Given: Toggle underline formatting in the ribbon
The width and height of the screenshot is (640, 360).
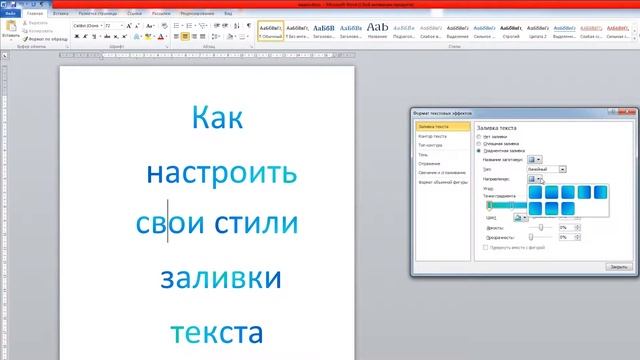Looking at the screenshot, I should [x=94, y=37].
